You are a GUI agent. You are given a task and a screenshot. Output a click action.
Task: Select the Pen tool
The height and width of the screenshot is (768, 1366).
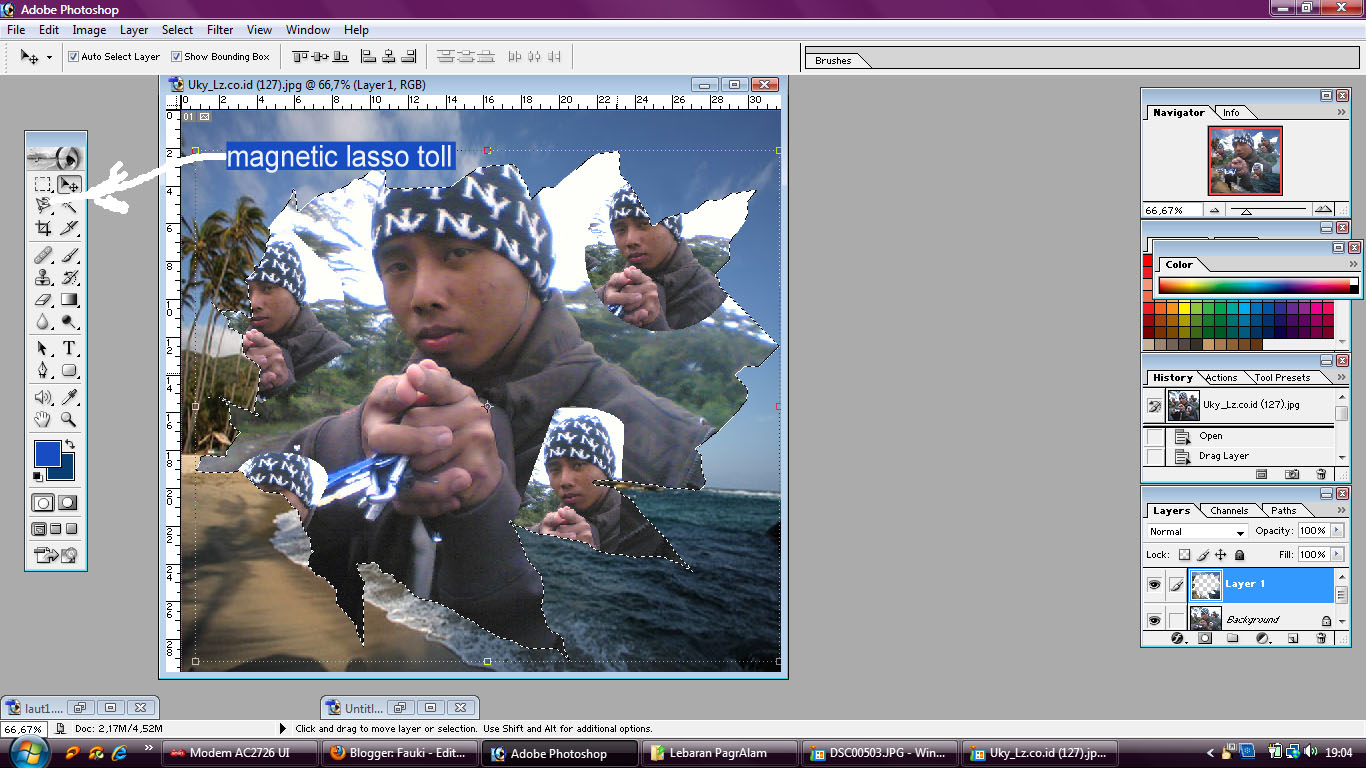43,370
